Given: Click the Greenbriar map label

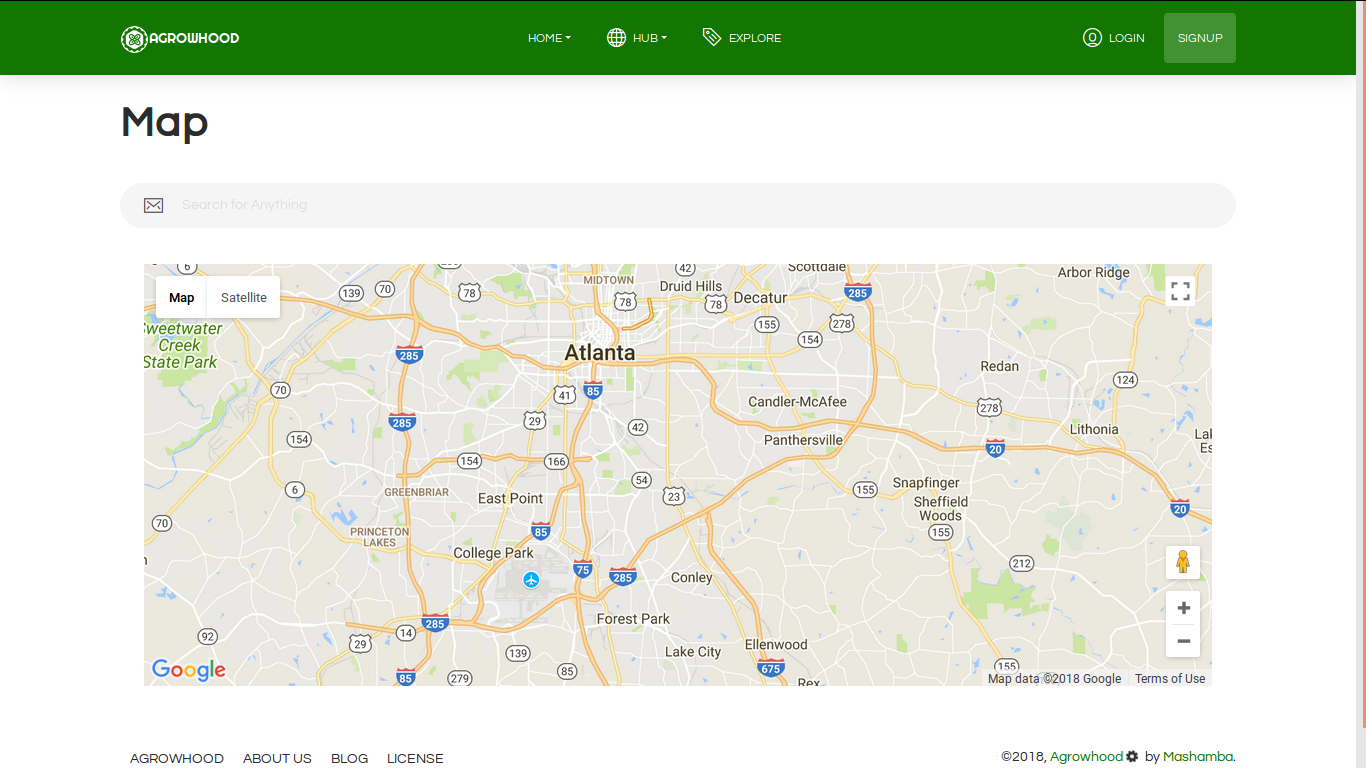Looking at the screenshot, I should 416,492.
